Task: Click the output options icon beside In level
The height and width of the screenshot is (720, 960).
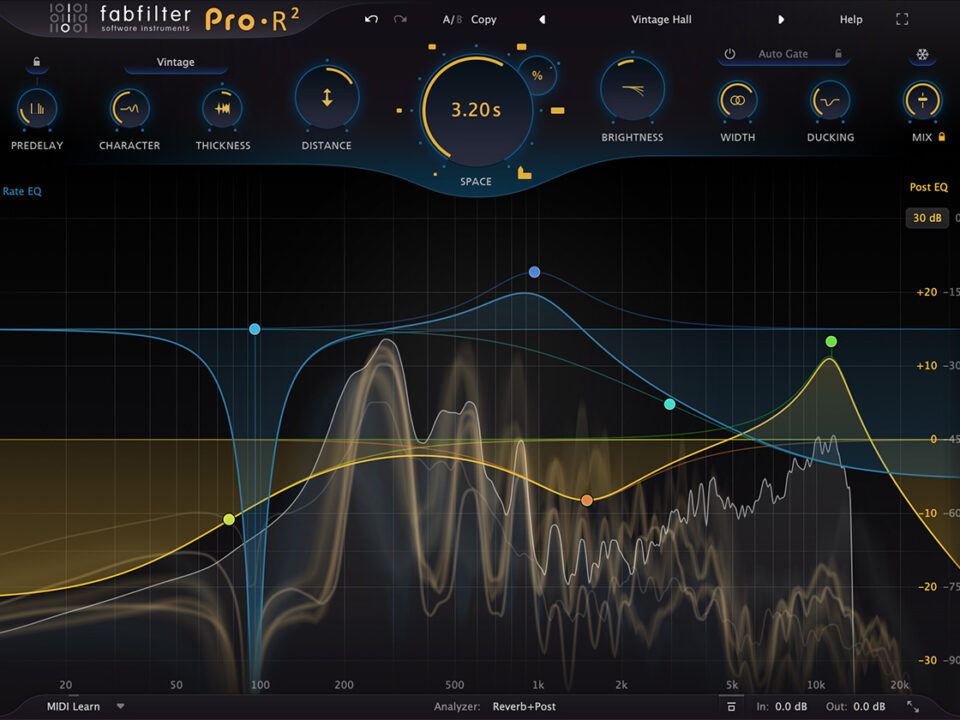Action: 731,707
